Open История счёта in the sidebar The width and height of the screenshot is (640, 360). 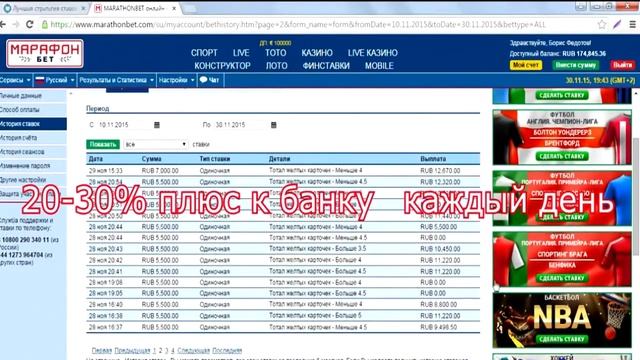pos(33,138)
